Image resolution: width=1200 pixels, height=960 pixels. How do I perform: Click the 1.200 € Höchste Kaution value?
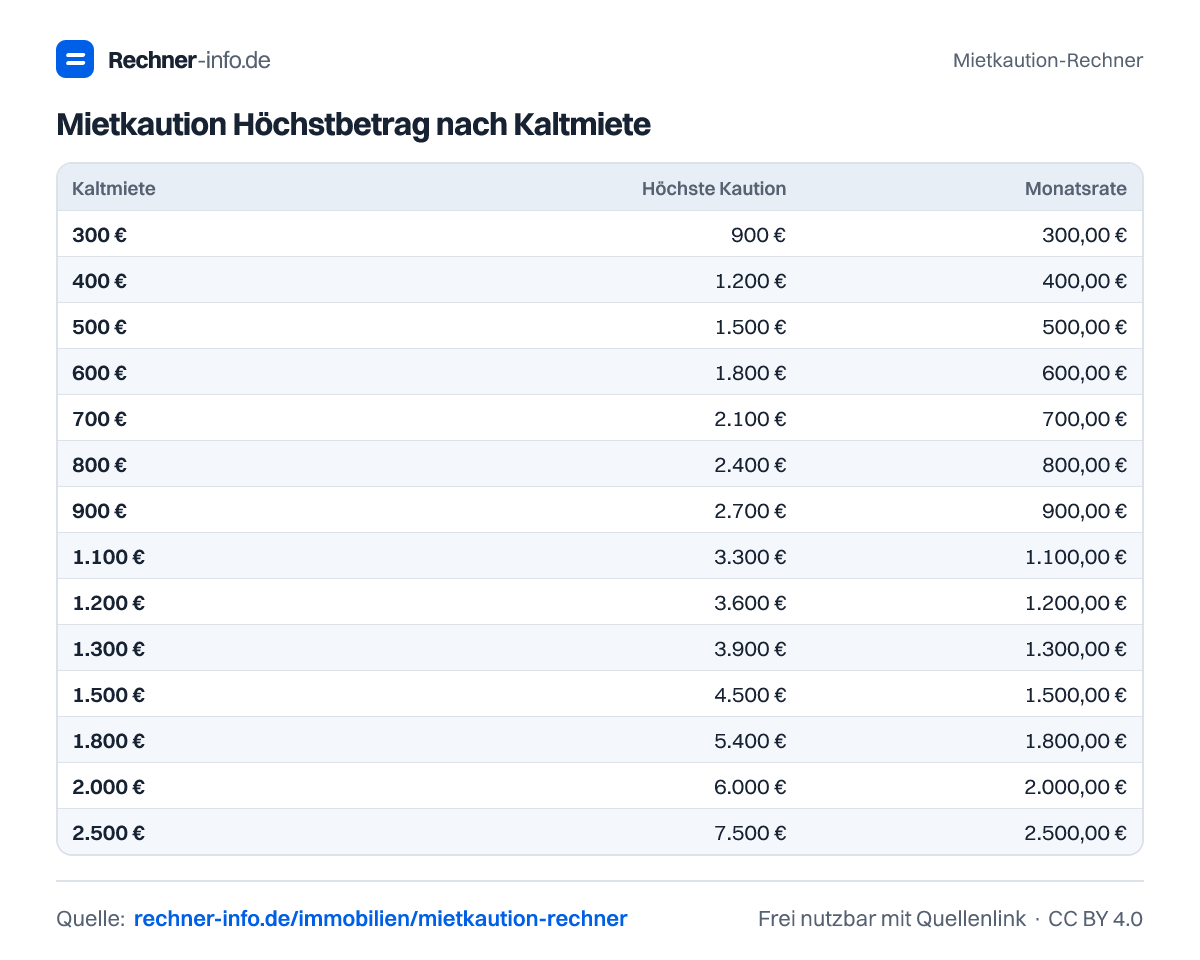(751, 281)
